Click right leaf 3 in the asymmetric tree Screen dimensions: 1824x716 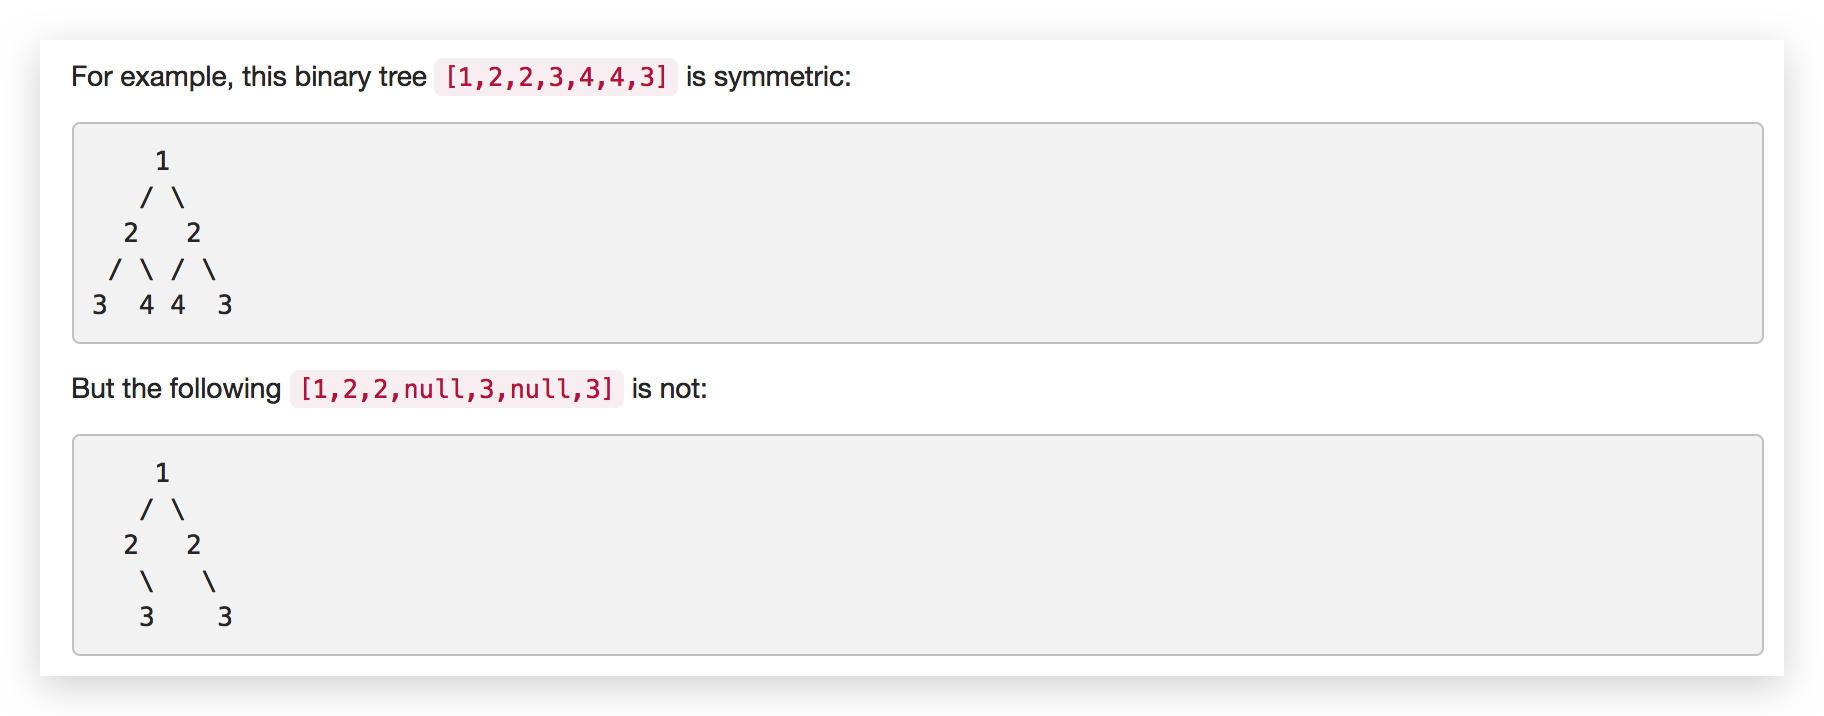tap(225, 617)
